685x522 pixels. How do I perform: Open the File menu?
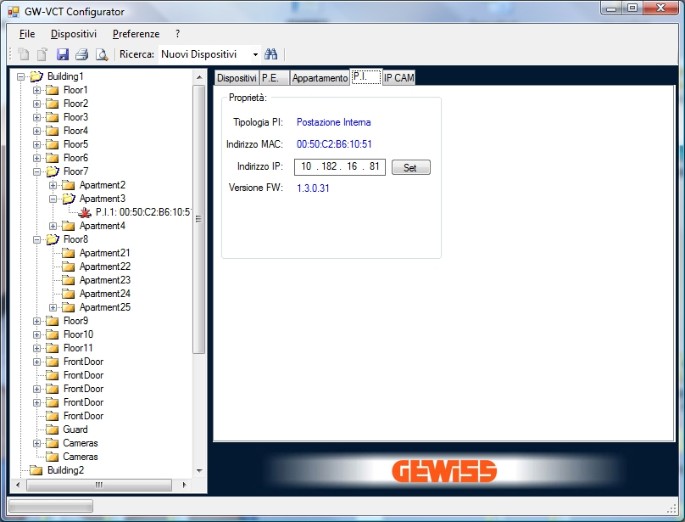[x=27, y=34]
